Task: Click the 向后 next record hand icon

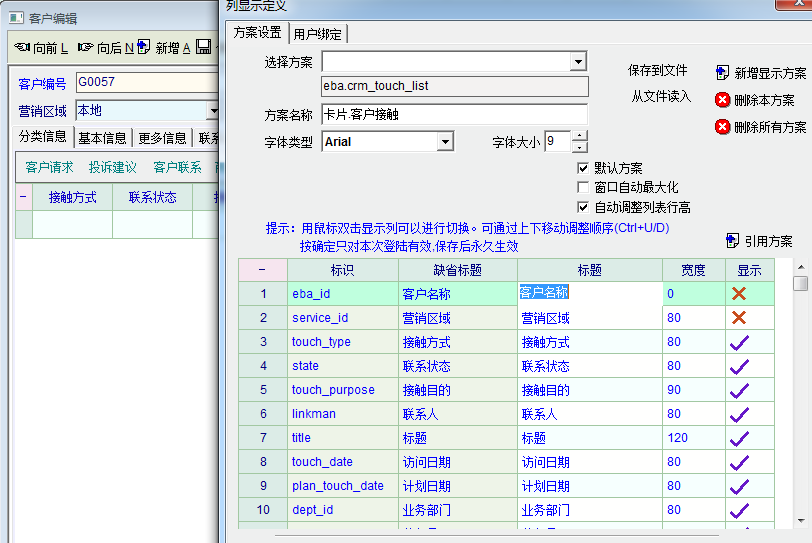Action: [85, 47]
